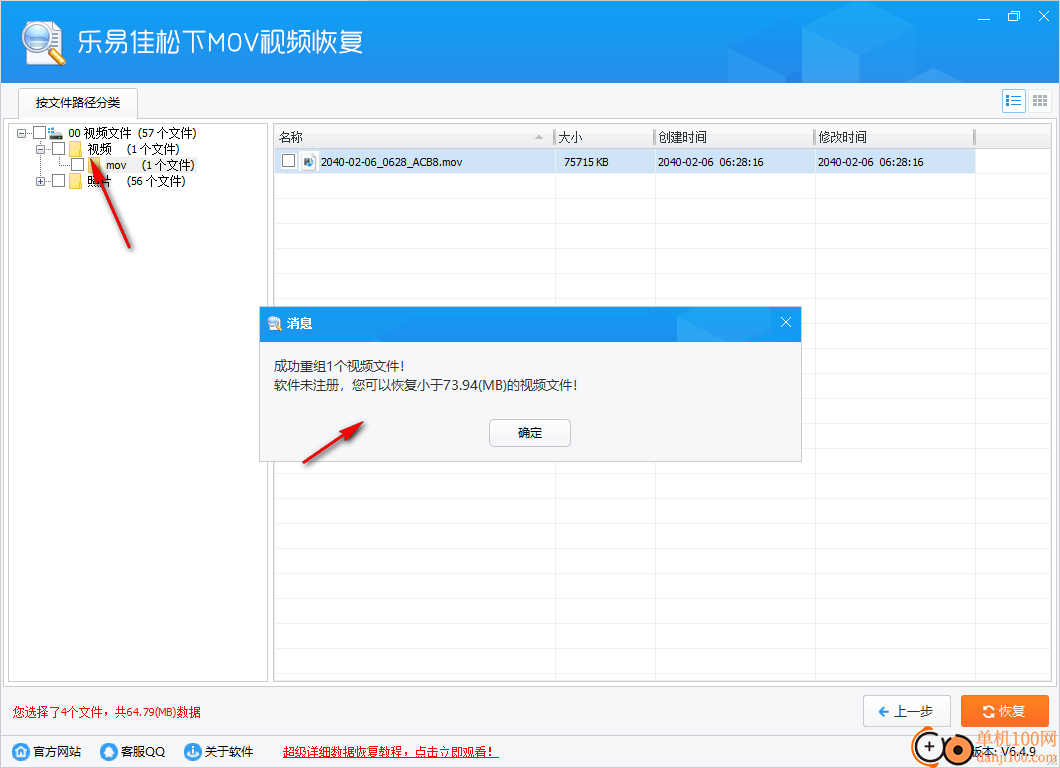
Task: Click the version V6.4.9 label
Action: tap(1004, 751)
